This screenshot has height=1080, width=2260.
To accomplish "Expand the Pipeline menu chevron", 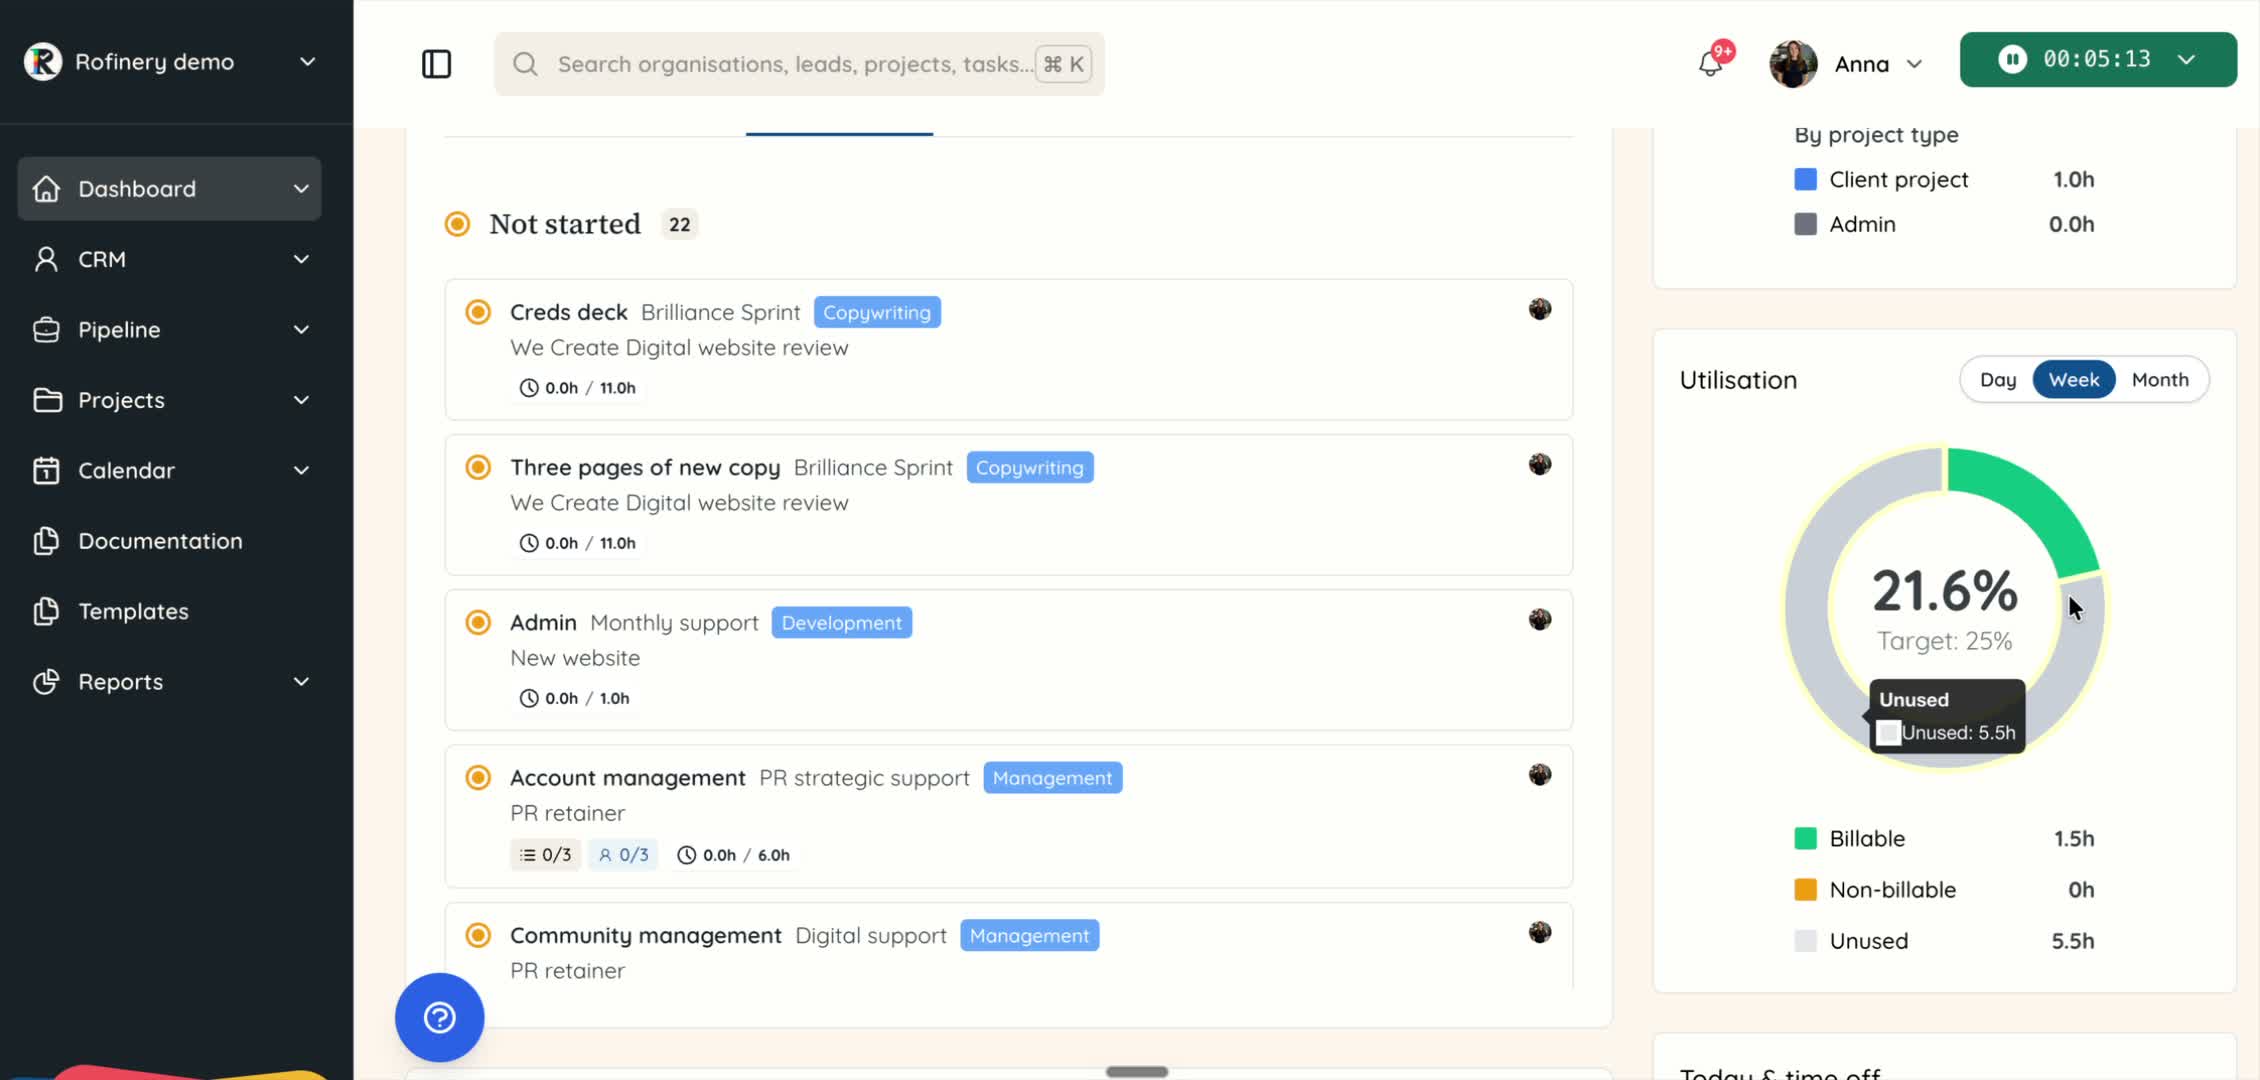I will coord(301,329).
